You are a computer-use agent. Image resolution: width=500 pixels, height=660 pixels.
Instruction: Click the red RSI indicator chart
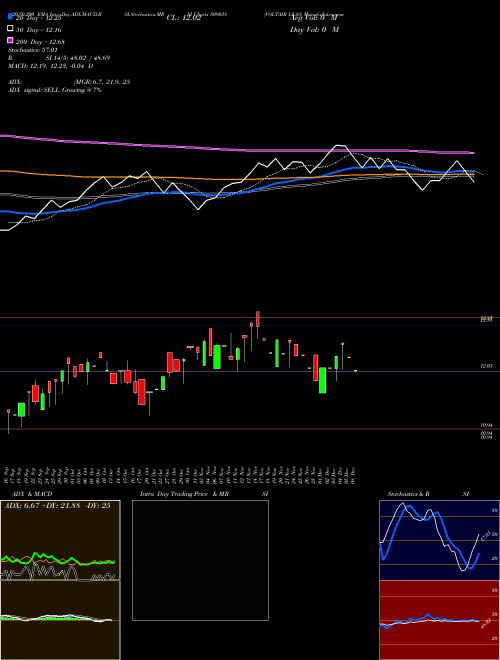tap(439, 620)
